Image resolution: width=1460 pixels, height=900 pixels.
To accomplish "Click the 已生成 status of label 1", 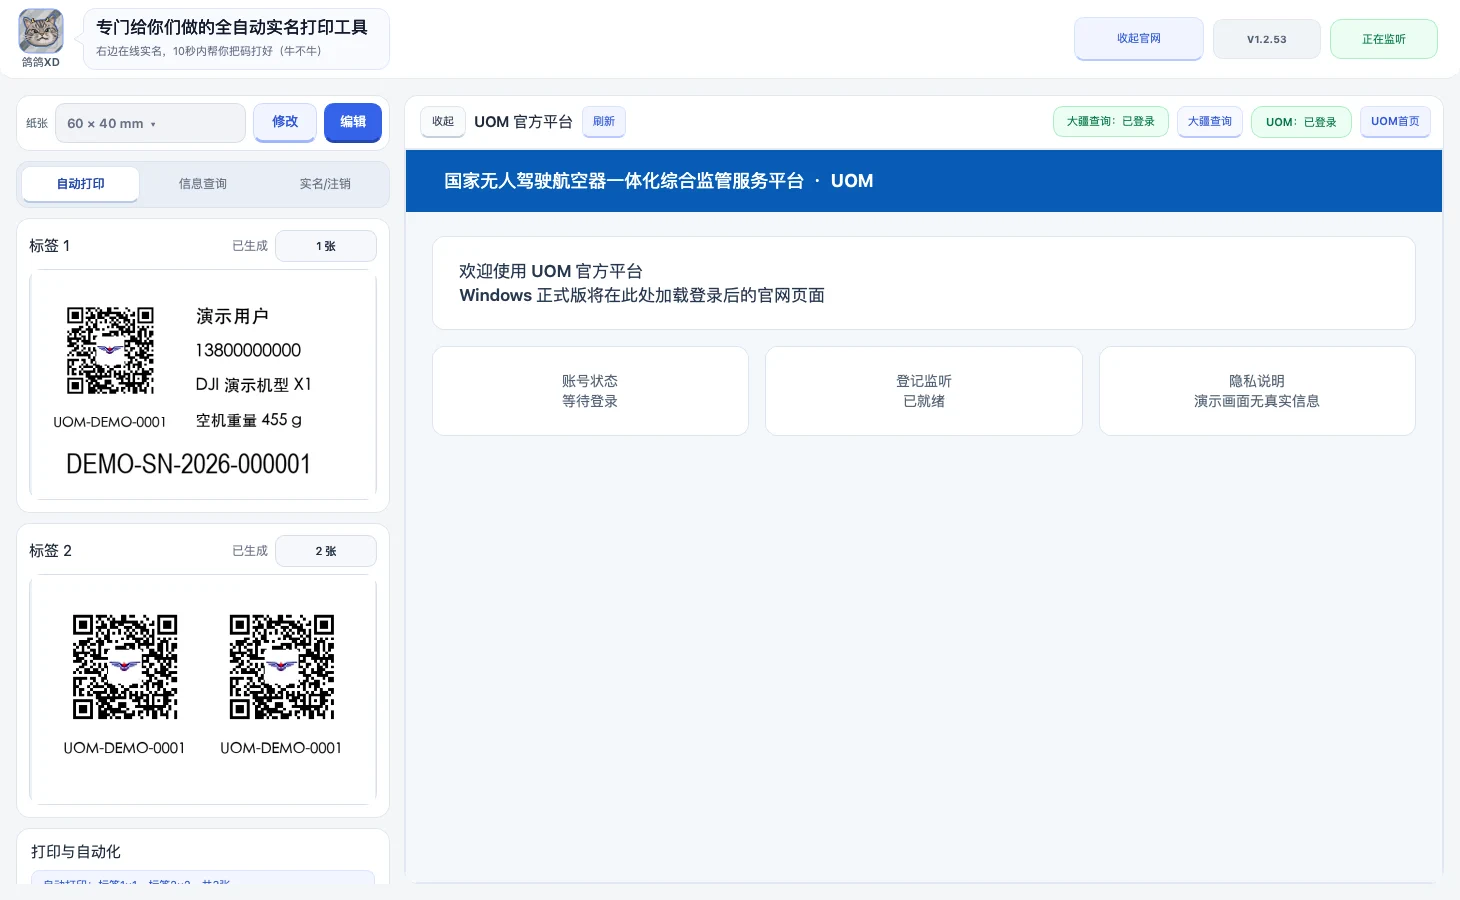I will (x=250, y=246).
